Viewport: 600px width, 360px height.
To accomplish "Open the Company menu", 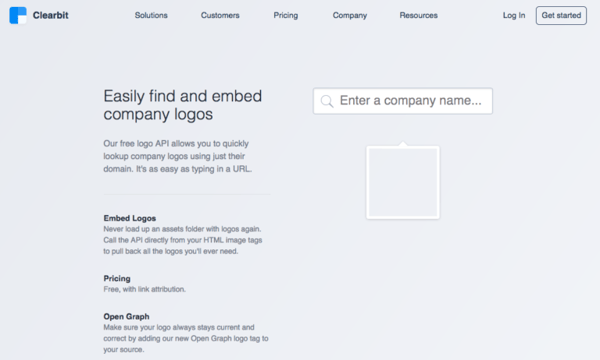I will (x=350, y=15).
